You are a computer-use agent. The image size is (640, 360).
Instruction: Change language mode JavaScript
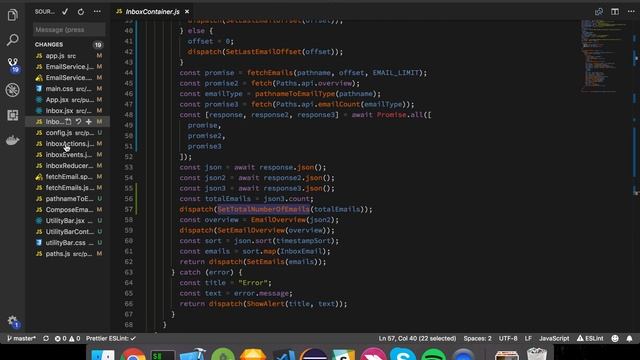554,339
